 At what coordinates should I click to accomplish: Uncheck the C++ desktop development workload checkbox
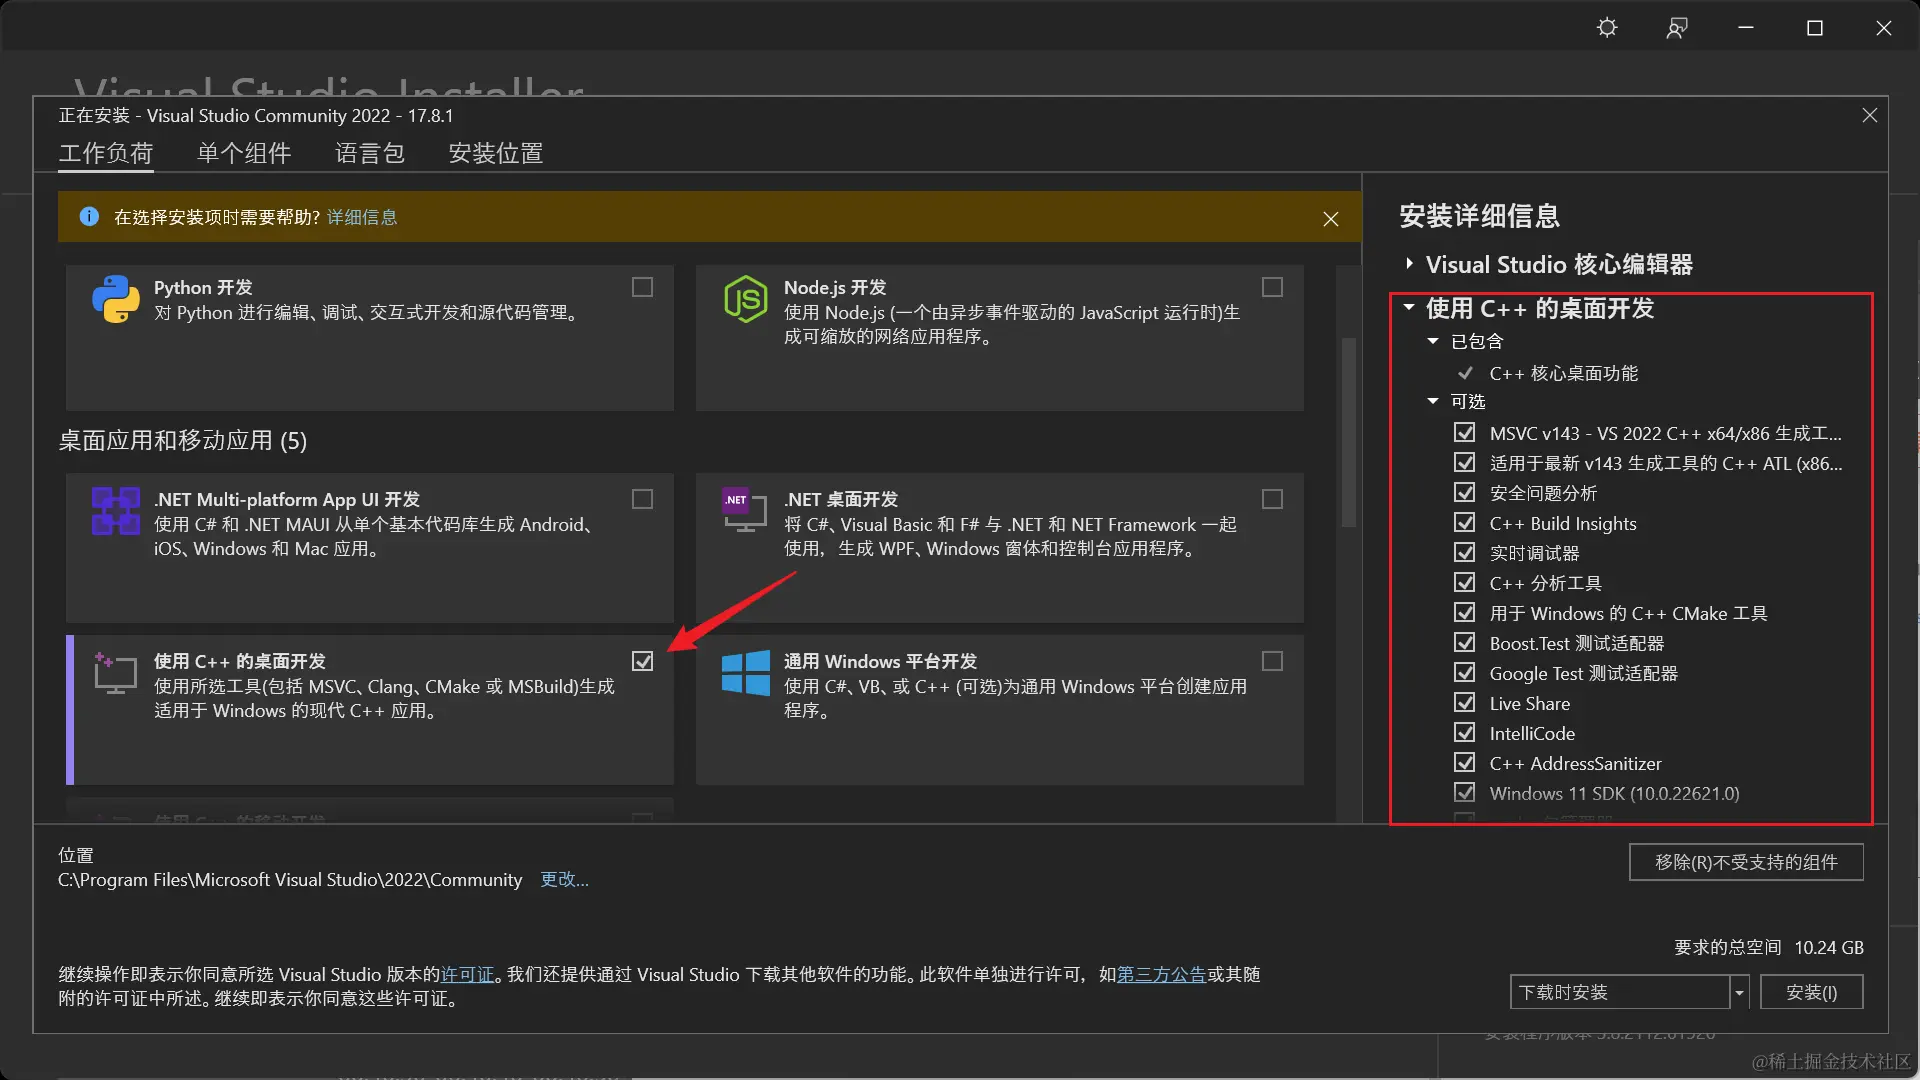(642, 661)
